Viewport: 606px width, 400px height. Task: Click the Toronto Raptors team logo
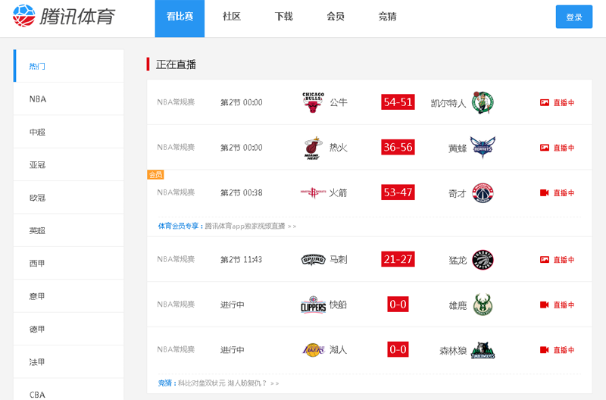click(x=482, y=259)
